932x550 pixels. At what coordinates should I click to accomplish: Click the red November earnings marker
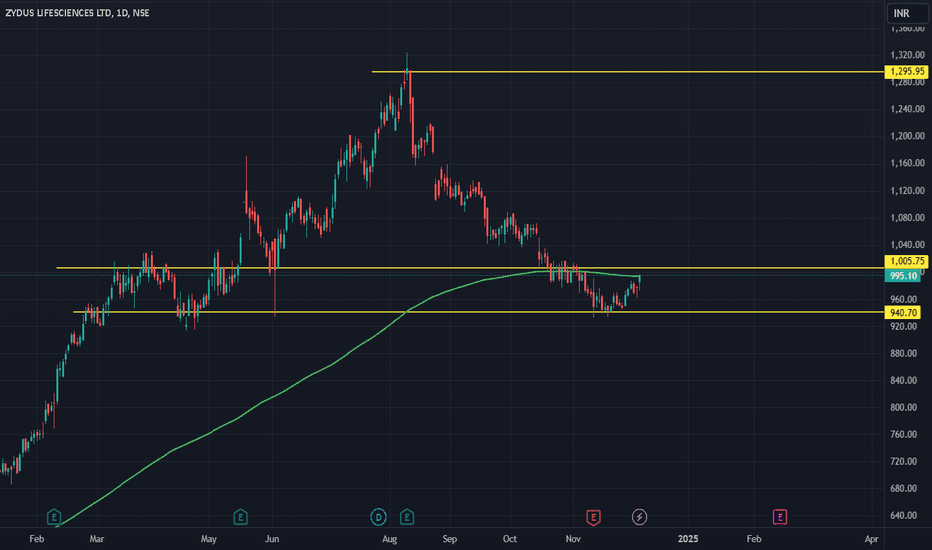pos(593,517)
